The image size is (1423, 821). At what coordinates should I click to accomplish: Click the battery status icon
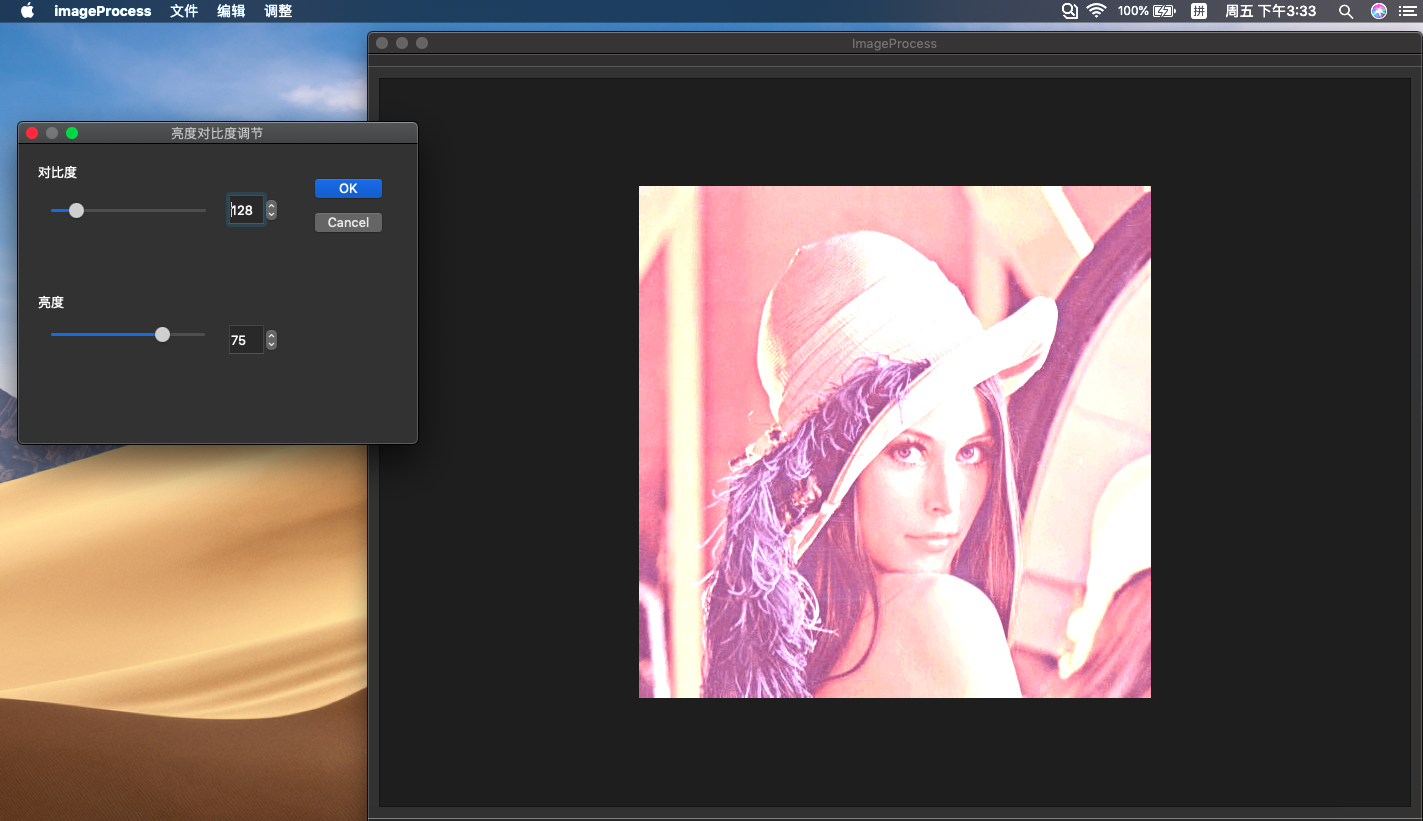1164,11
